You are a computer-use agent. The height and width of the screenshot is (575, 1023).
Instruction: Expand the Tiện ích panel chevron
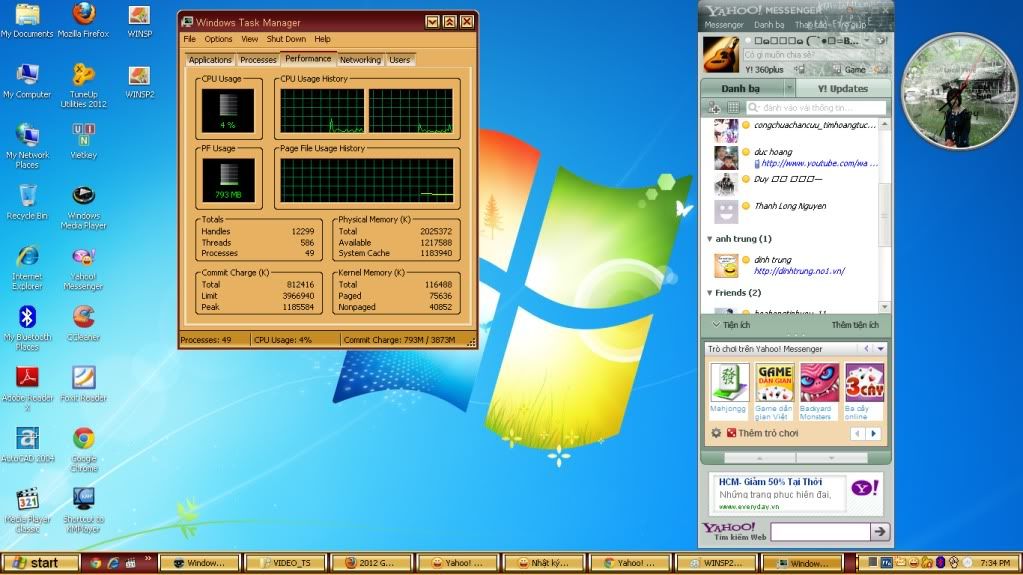click(716, 324)
